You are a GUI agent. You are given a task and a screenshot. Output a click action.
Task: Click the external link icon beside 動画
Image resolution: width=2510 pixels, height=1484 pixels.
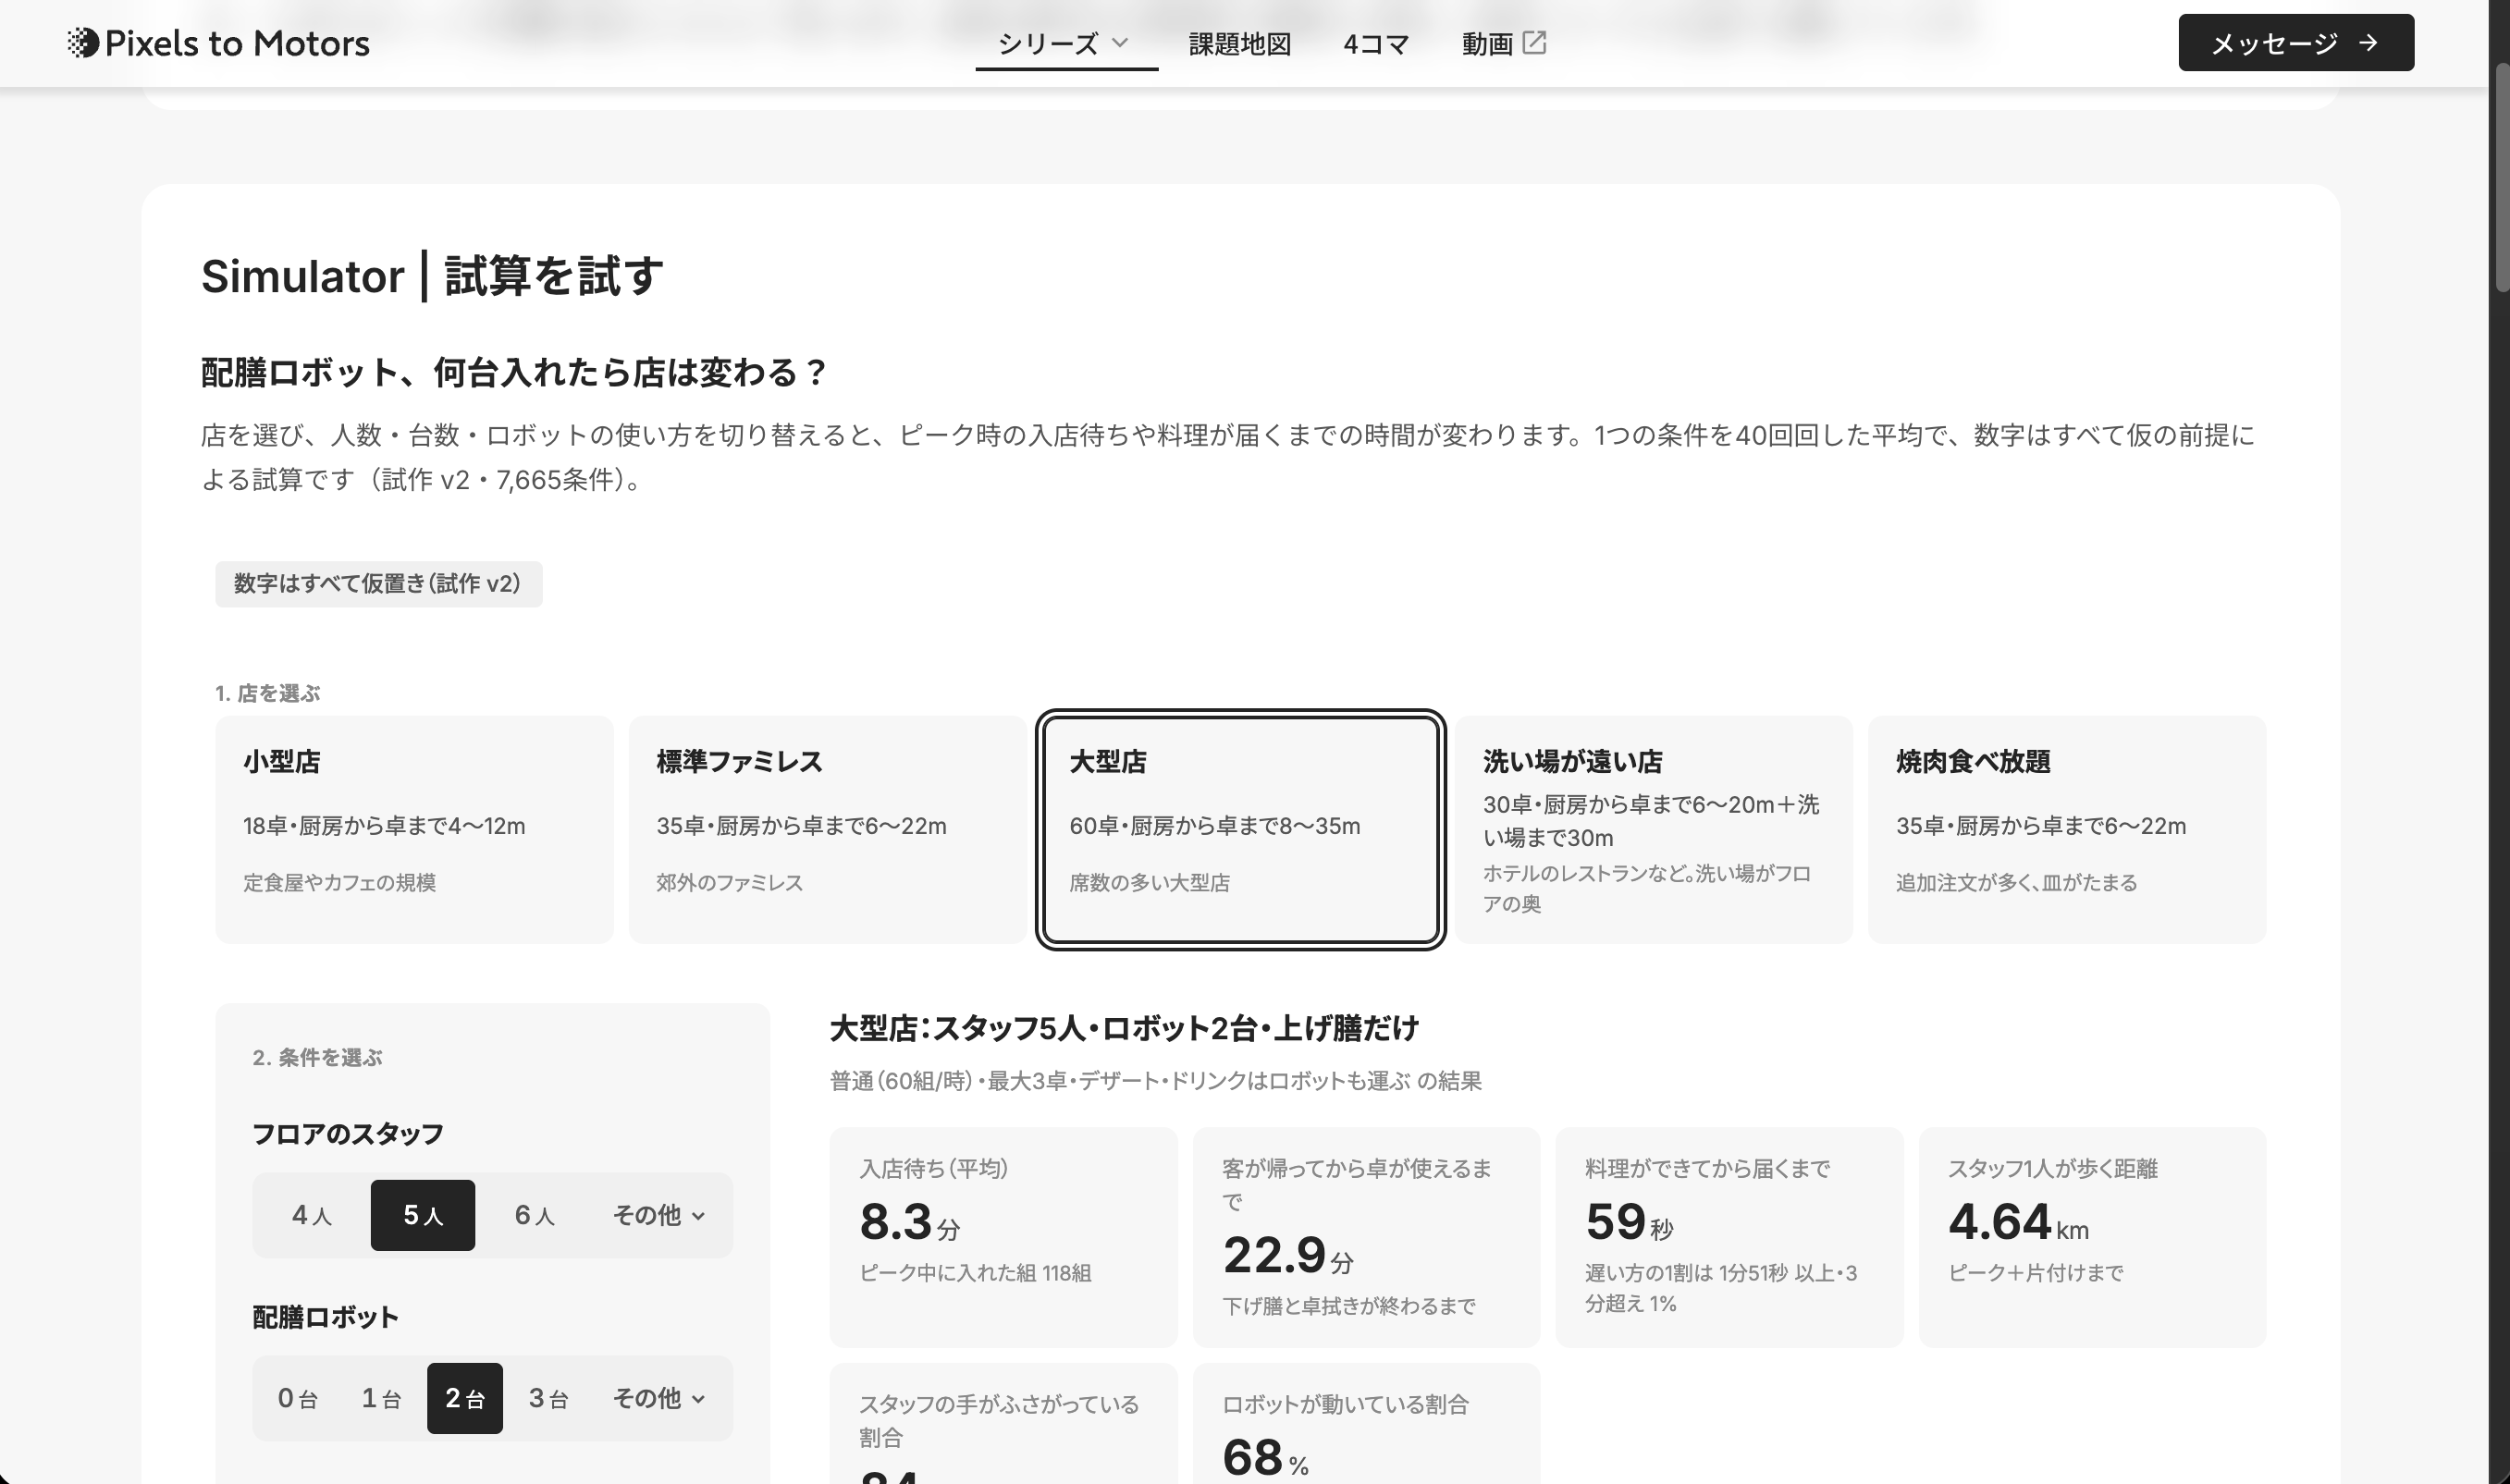coord(1534,42)
